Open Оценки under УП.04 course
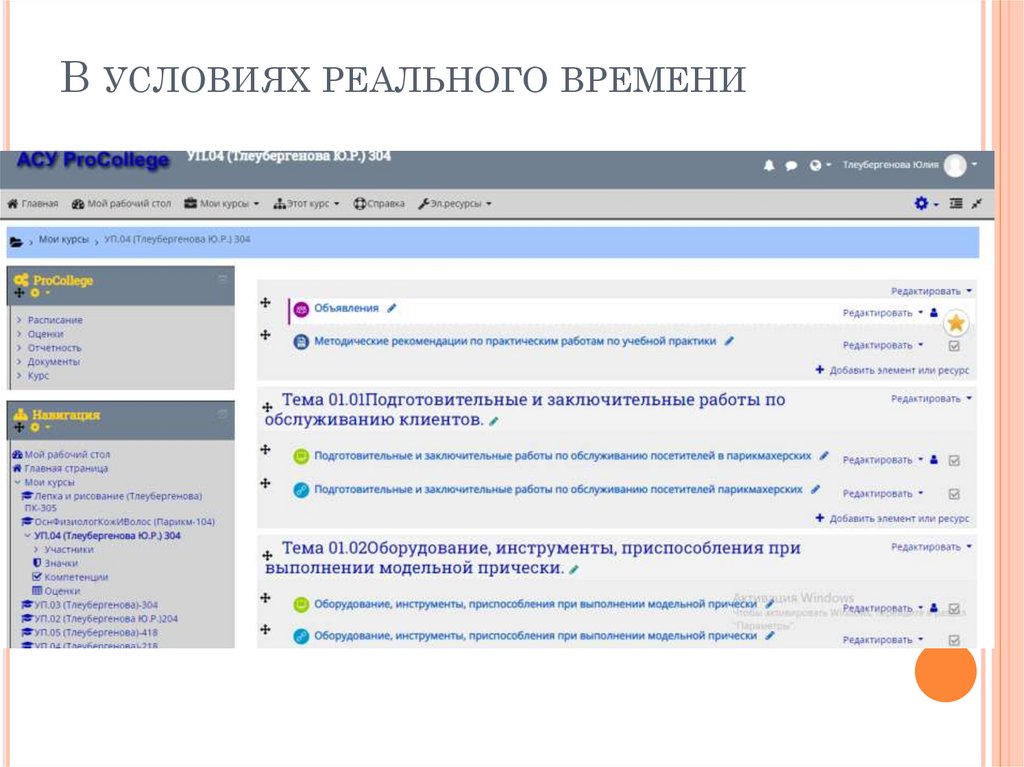 coord(56,591)
